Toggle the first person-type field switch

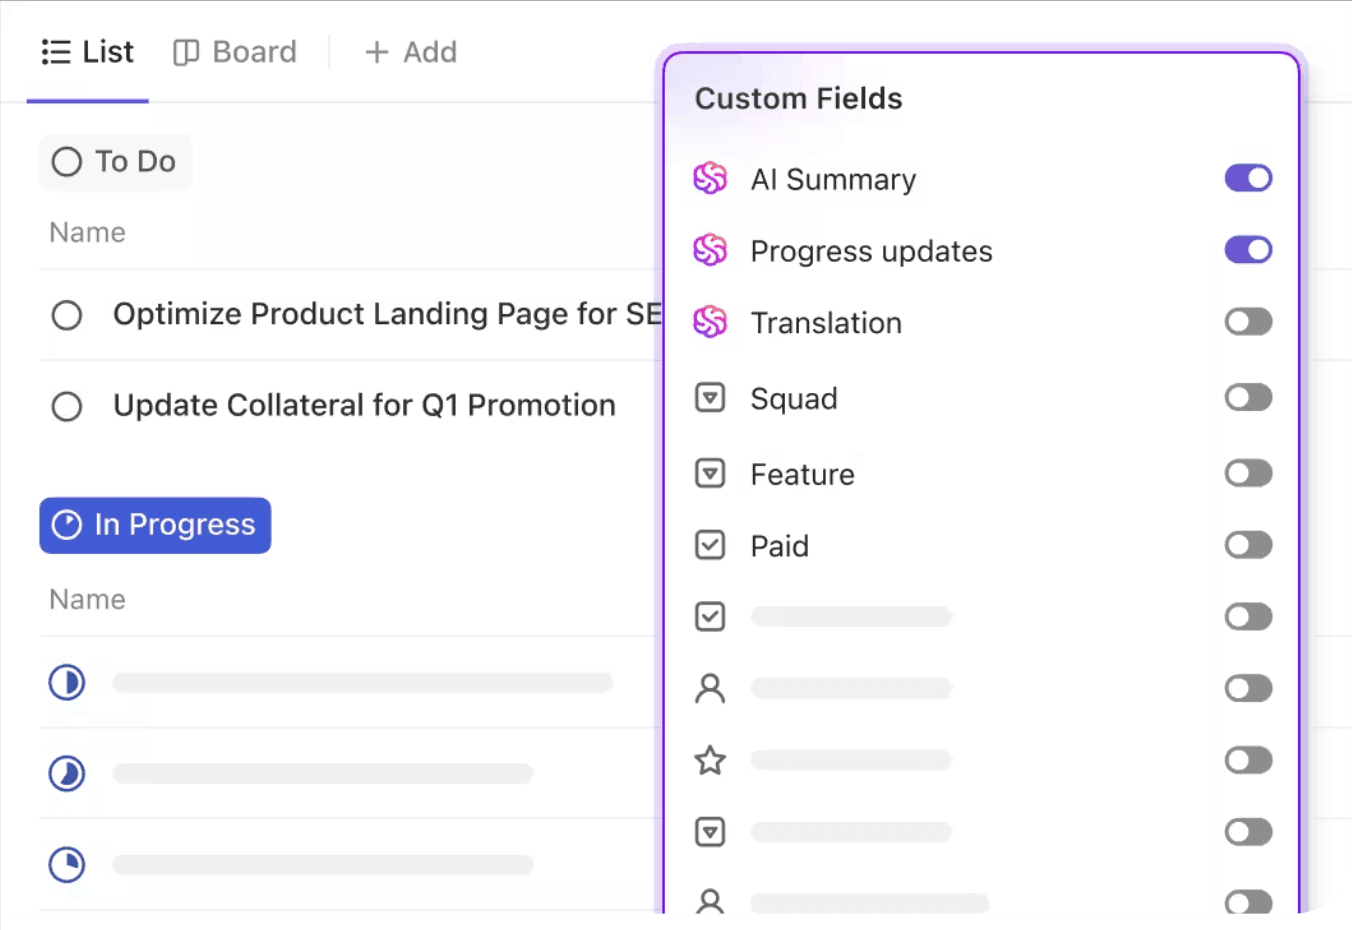[x=1248, y=689]
